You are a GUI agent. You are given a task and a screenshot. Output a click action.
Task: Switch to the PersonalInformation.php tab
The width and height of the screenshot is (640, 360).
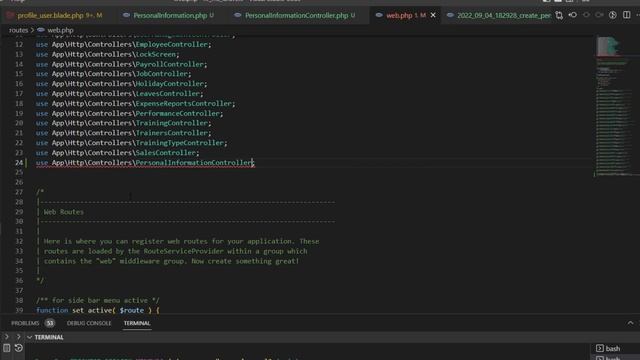point(170,16)
